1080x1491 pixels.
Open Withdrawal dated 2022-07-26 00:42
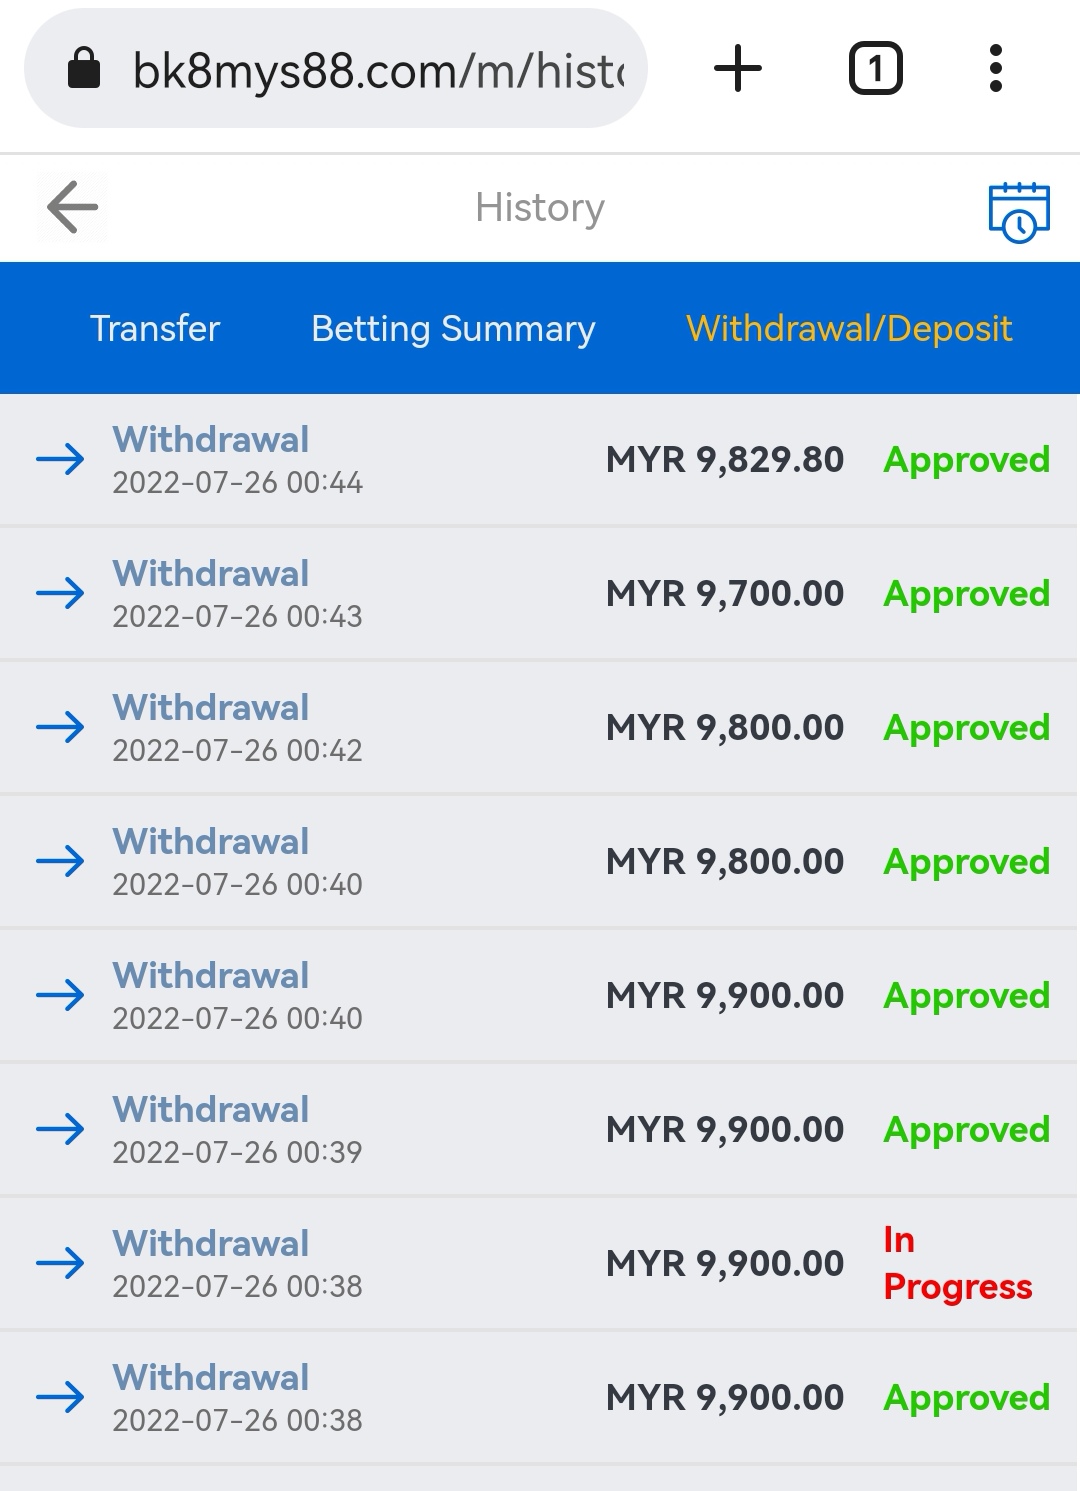pos(237,728)
